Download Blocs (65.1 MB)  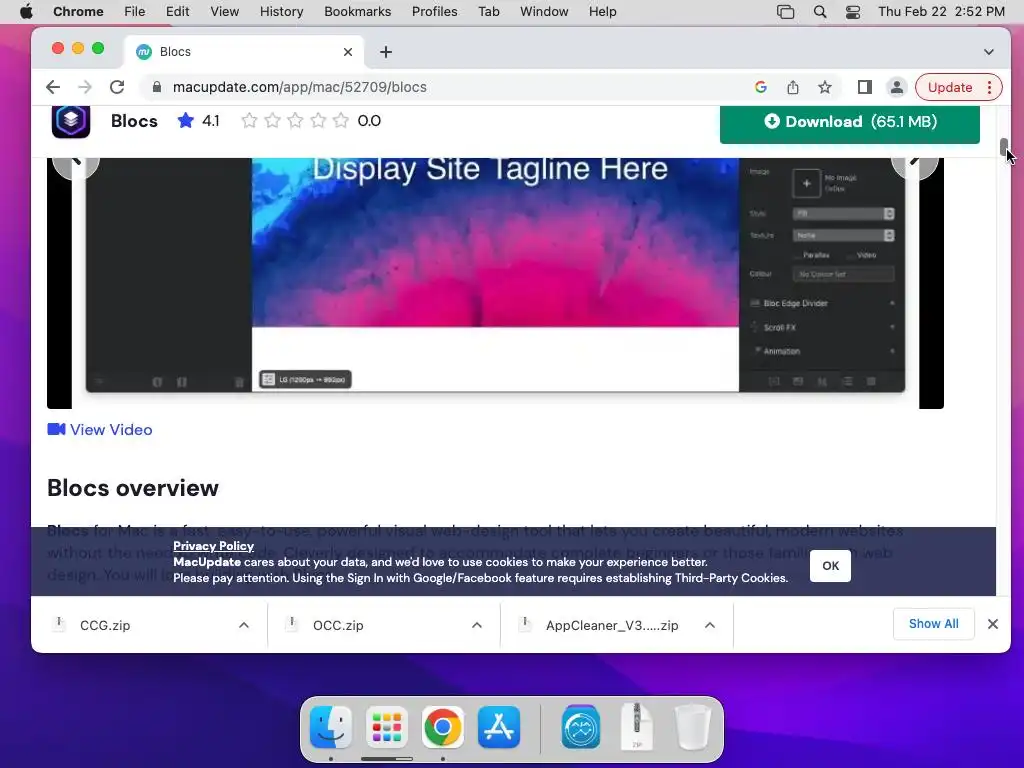[x=850, y=123]
